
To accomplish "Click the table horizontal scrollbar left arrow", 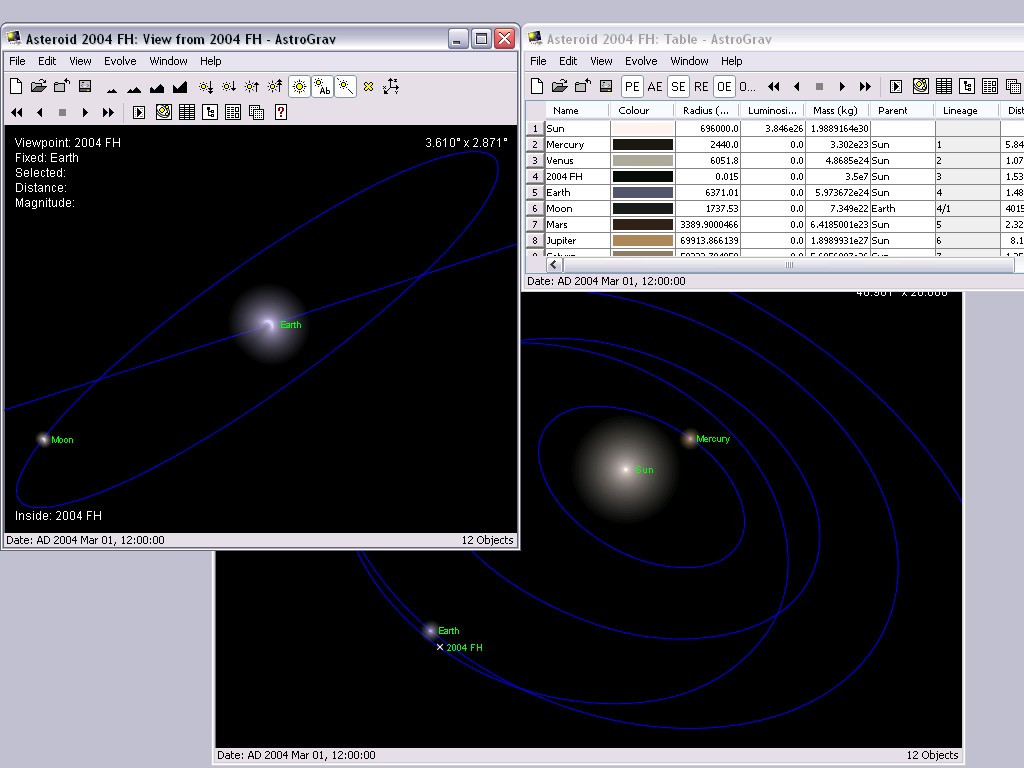I will [554, 264].
